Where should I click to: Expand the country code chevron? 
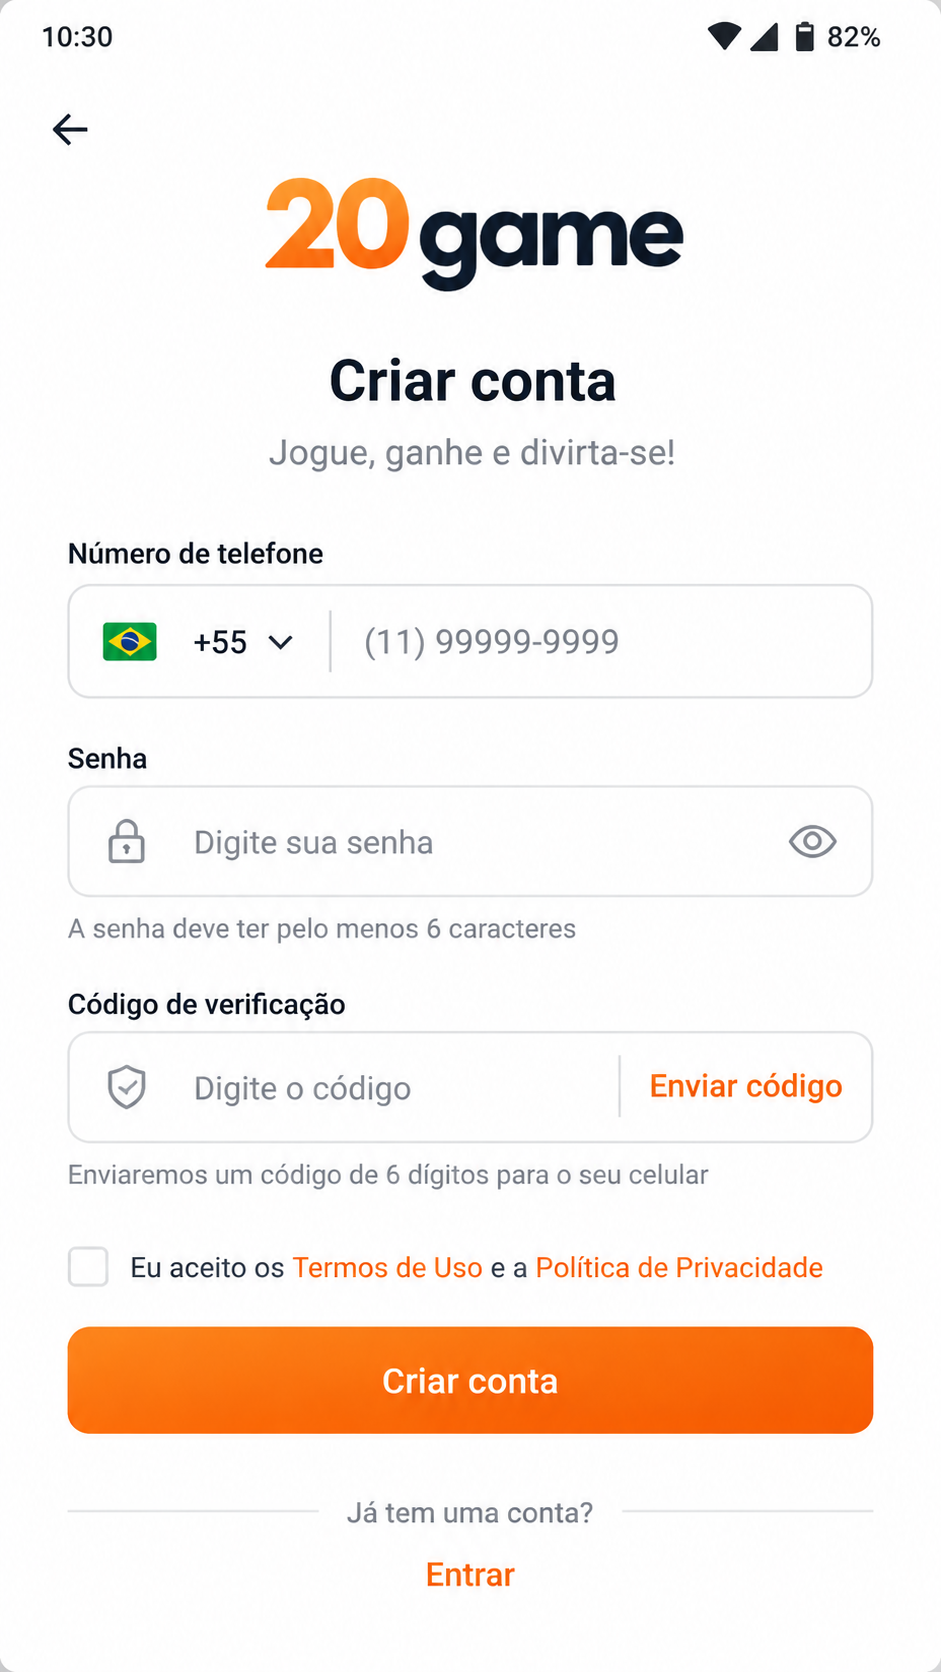tap(281, 642)
